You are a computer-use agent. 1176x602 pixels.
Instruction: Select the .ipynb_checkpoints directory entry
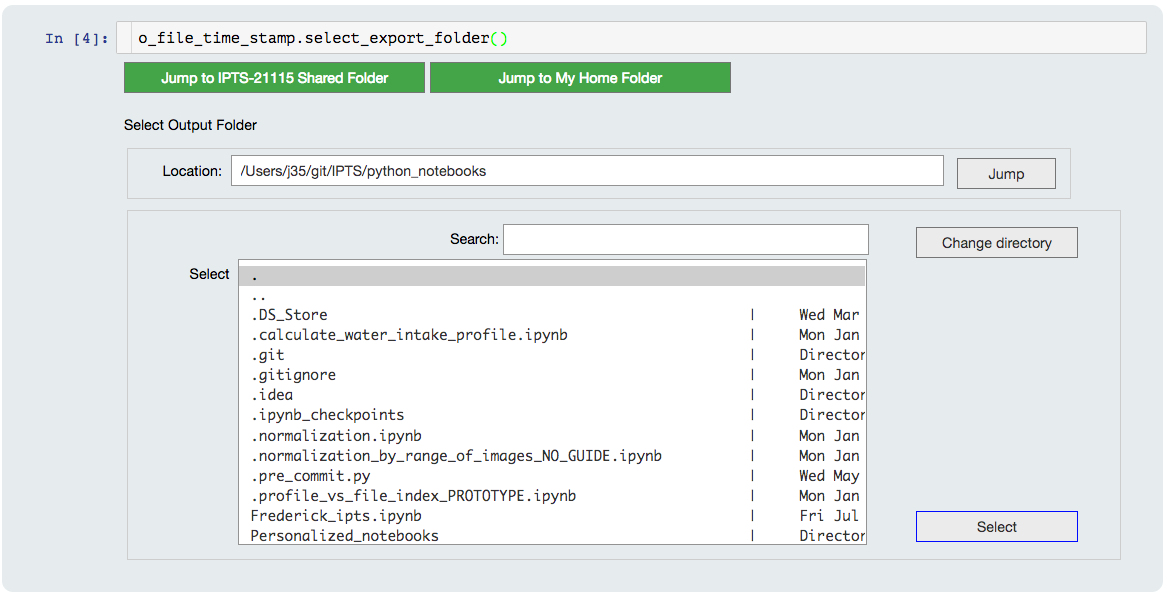click(327, 415)
